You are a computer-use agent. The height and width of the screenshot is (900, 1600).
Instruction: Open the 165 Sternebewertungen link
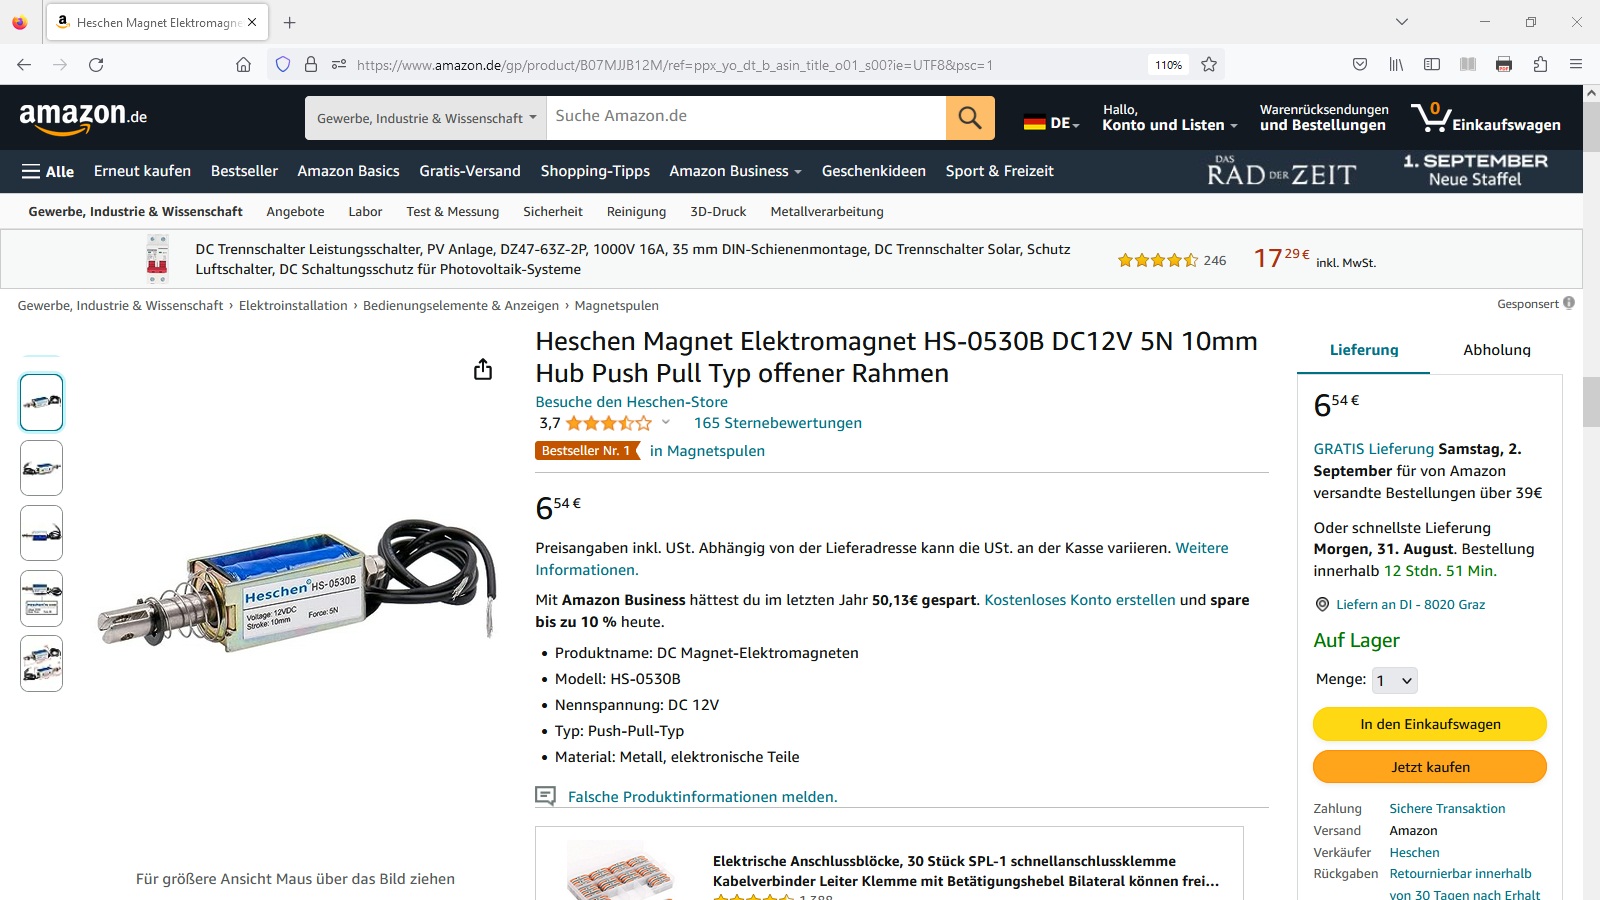778,423
